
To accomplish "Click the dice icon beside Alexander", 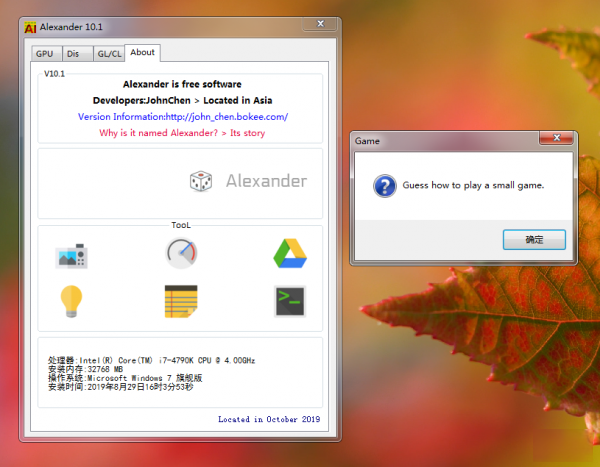I will pyautogui.click(x=201, y=181).
